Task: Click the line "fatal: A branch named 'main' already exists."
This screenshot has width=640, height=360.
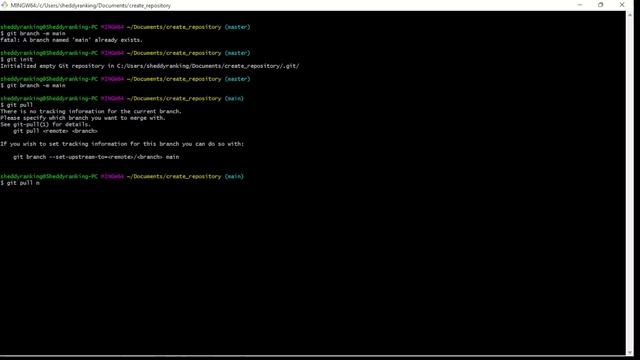Action: click(71, 40)
